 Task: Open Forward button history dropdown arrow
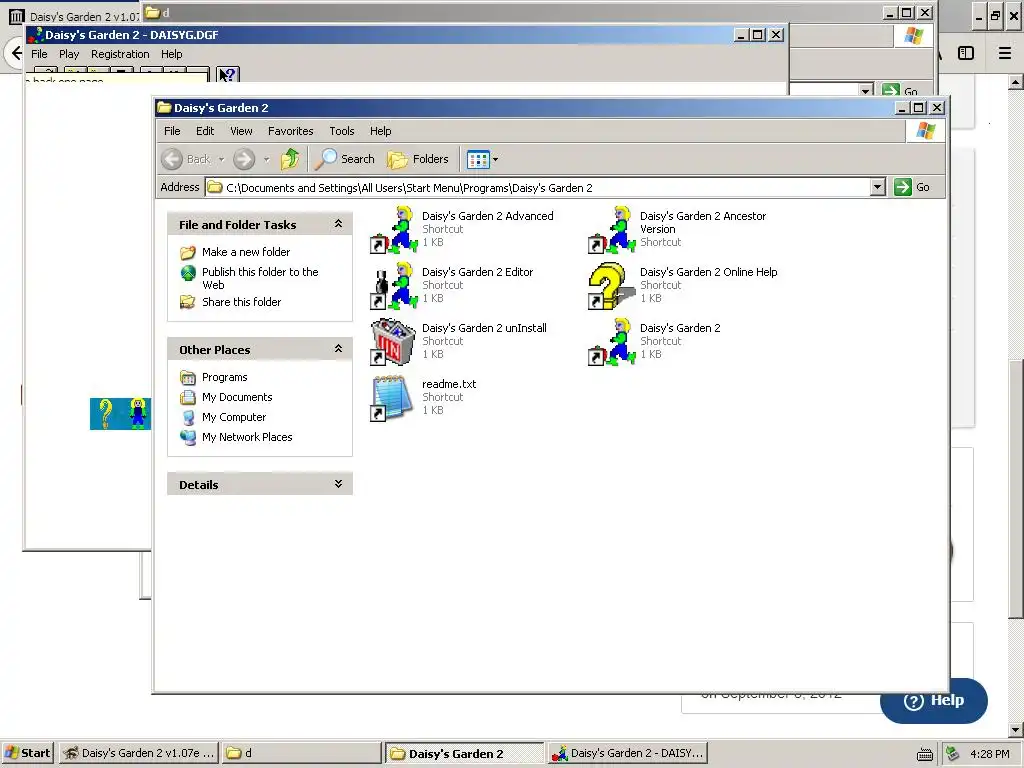[266, 159]
